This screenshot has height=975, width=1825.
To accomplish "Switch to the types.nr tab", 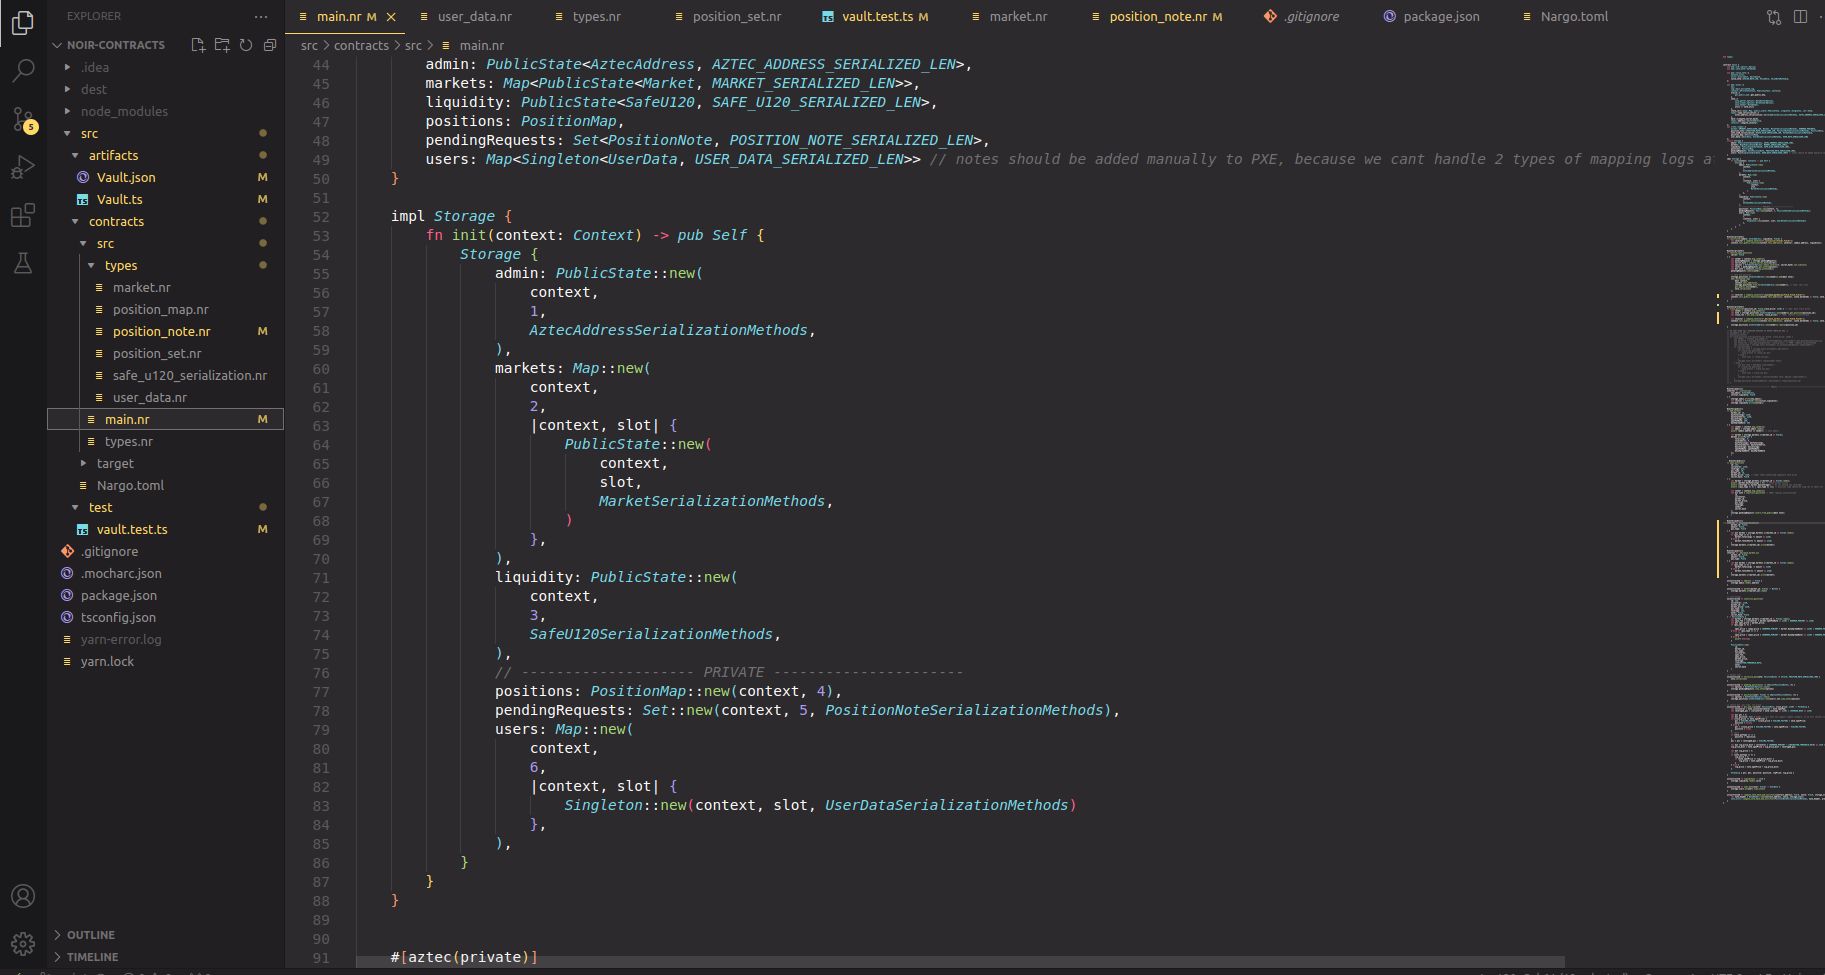I will click(596, 17).
